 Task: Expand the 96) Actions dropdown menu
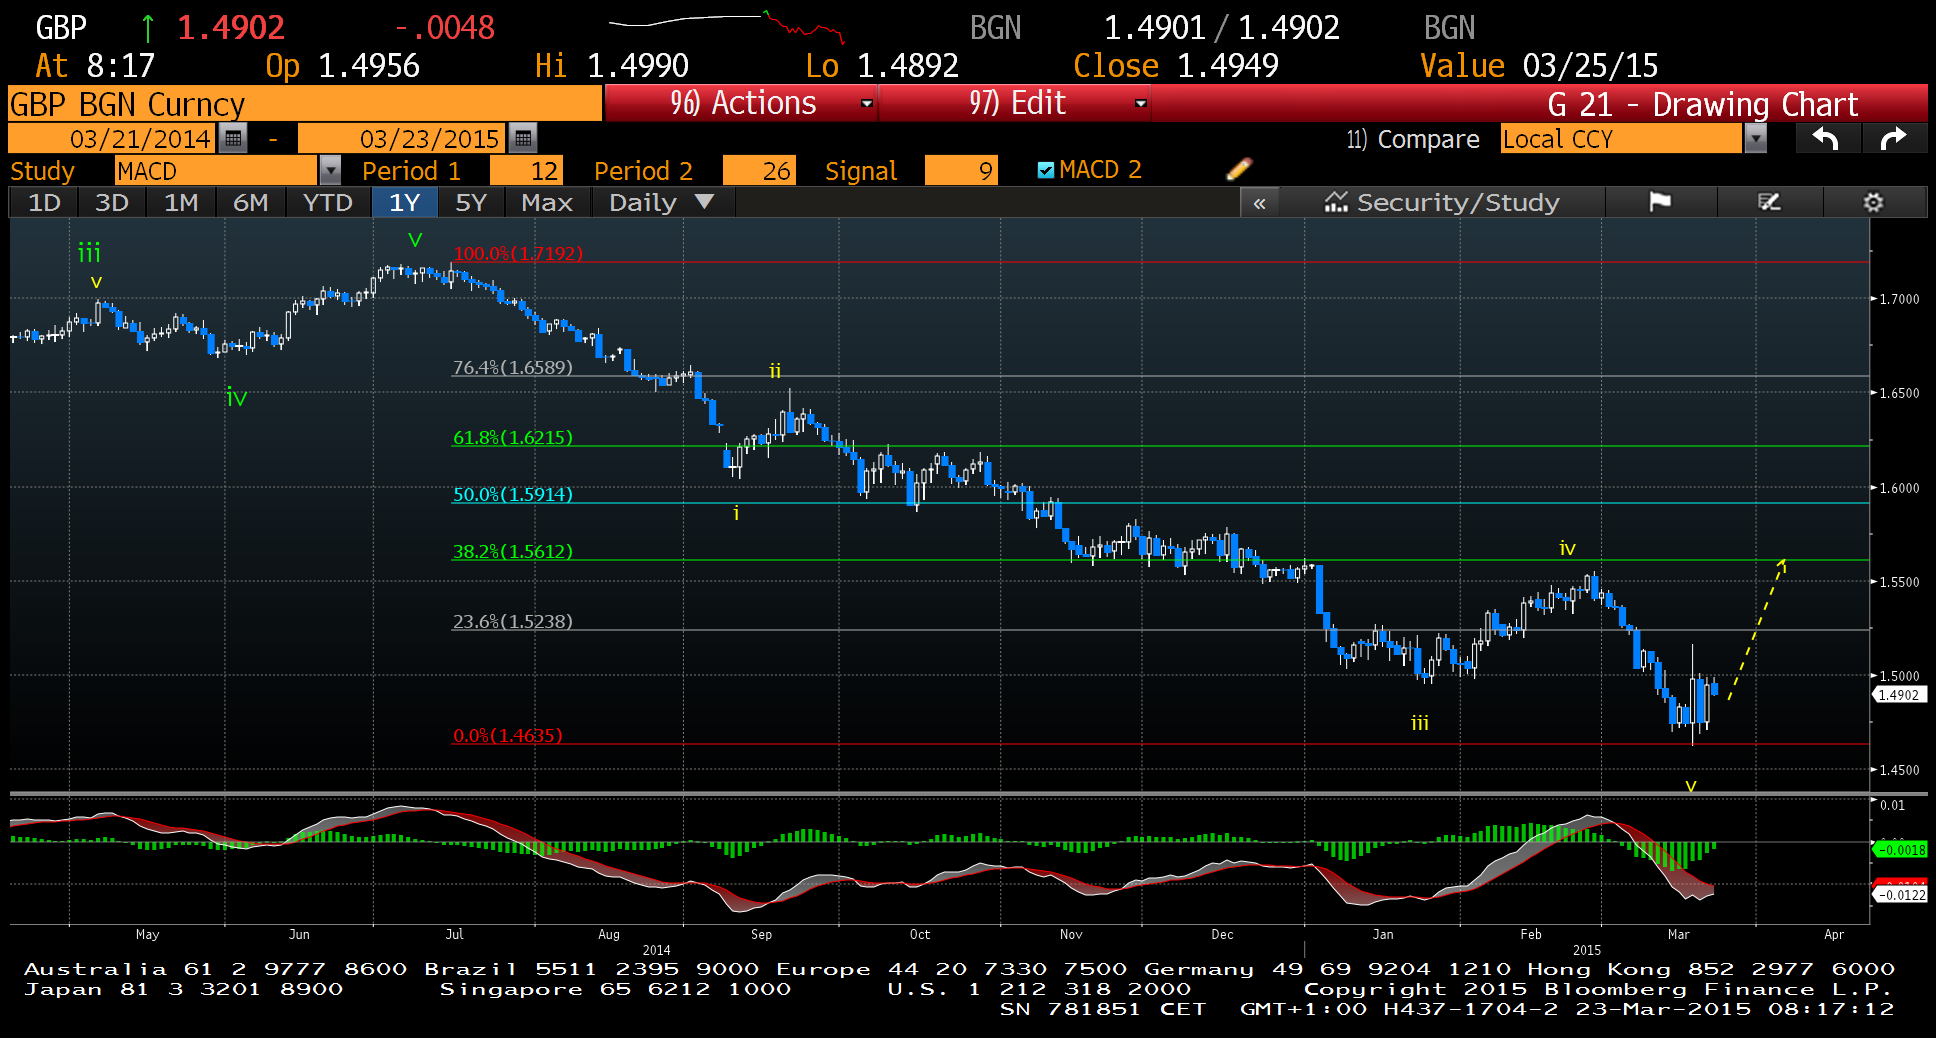(866, 103)
